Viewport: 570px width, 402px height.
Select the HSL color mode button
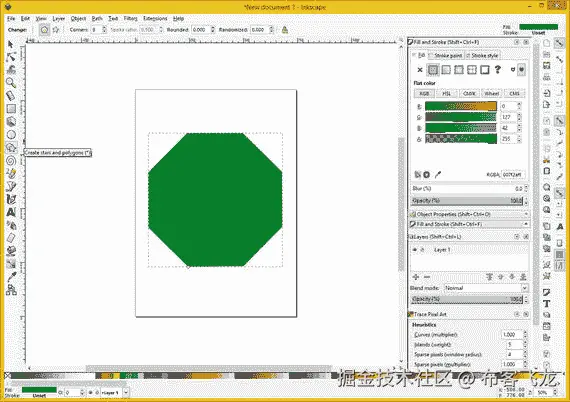(446, 94)
